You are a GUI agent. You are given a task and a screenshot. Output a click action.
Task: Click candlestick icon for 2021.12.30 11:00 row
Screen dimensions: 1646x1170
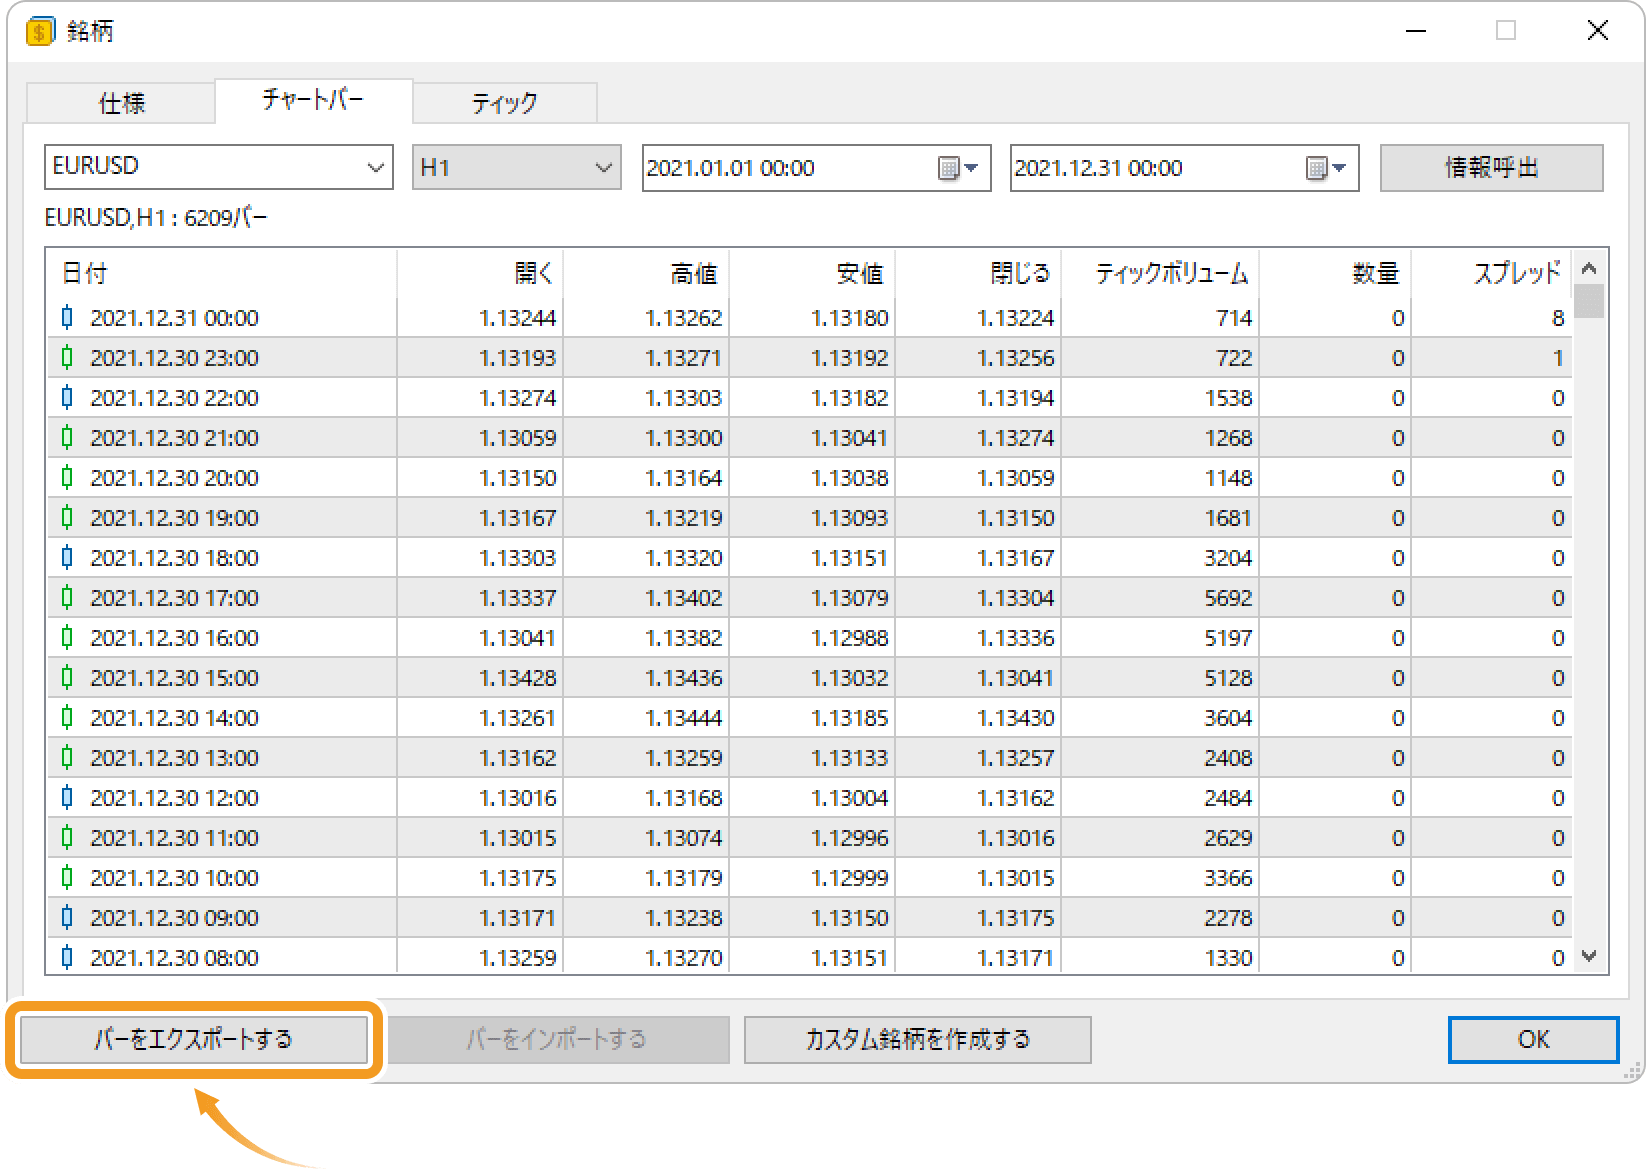67,838
